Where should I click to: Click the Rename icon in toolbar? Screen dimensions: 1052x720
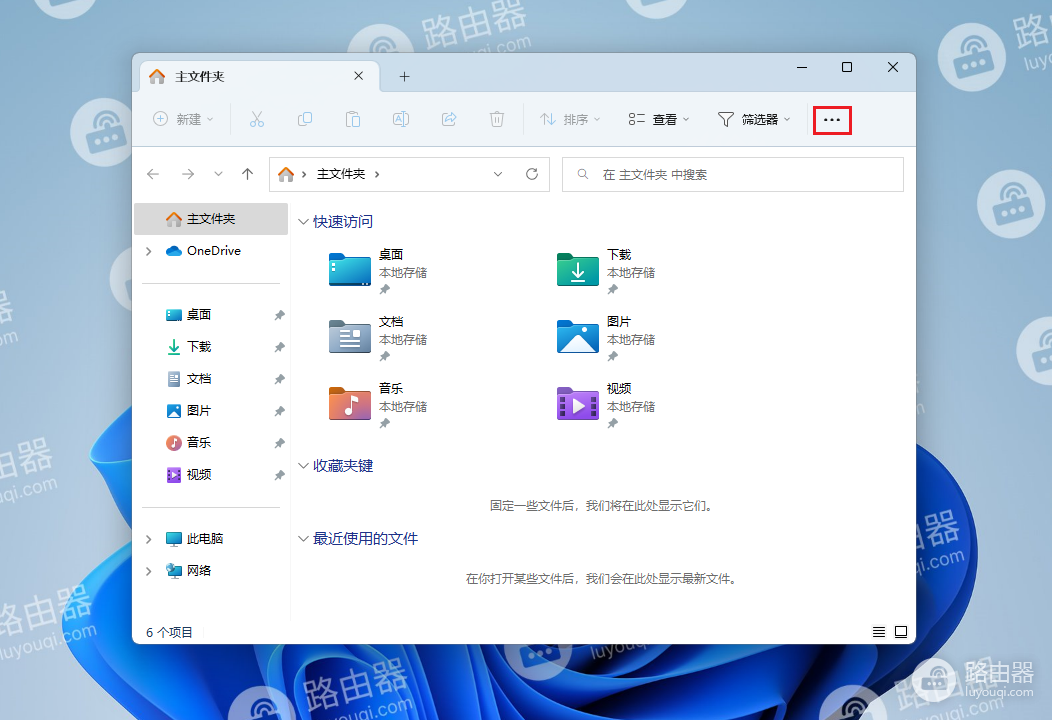tap(401, 119)
